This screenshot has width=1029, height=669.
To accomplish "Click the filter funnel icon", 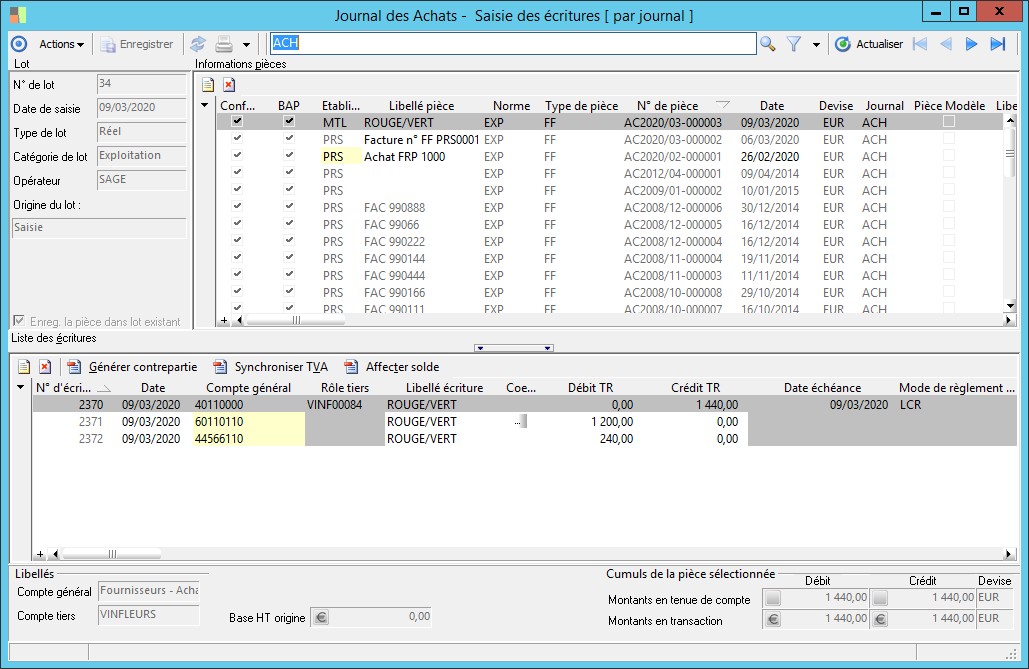I will [x=794, y=44].
